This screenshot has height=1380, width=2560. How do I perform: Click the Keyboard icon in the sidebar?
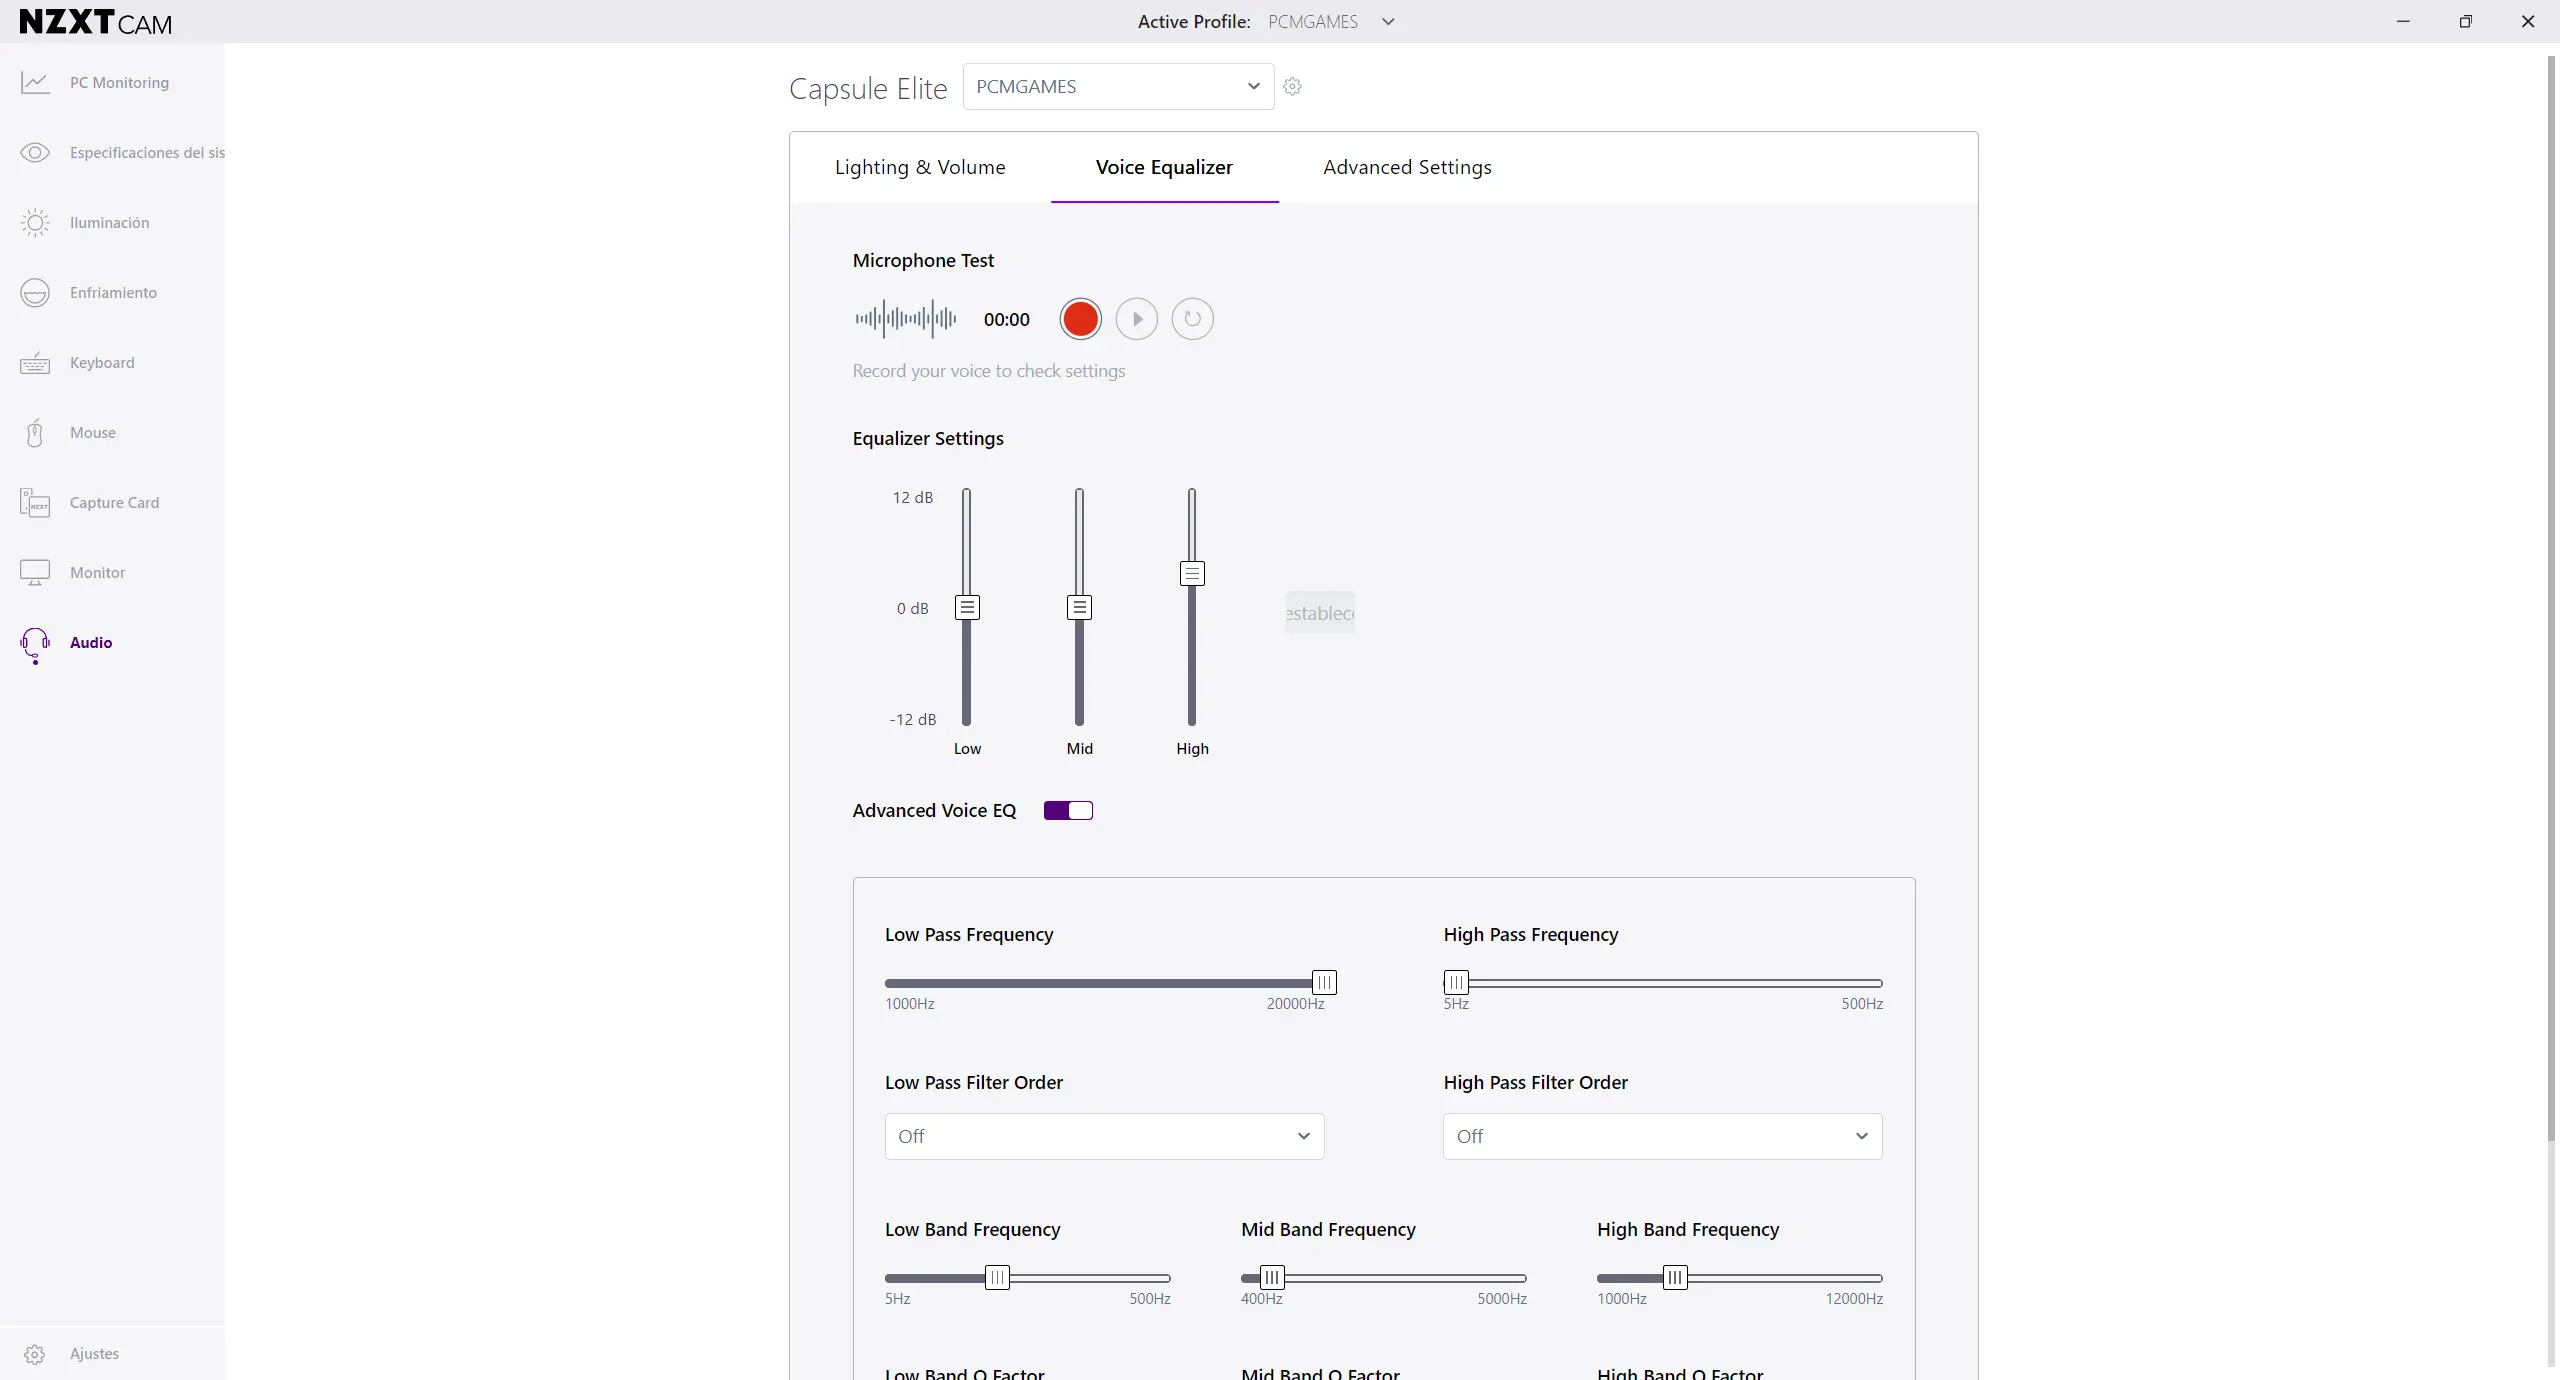coord(35,363)
